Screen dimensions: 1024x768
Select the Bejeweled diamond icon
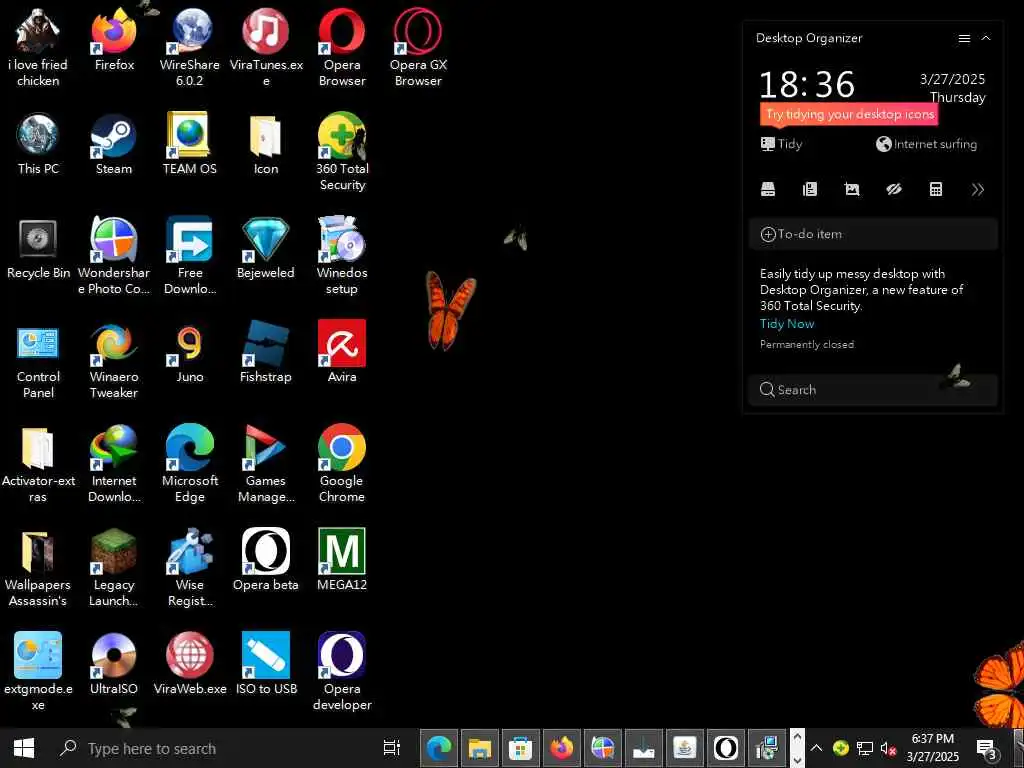coord(266,248)
